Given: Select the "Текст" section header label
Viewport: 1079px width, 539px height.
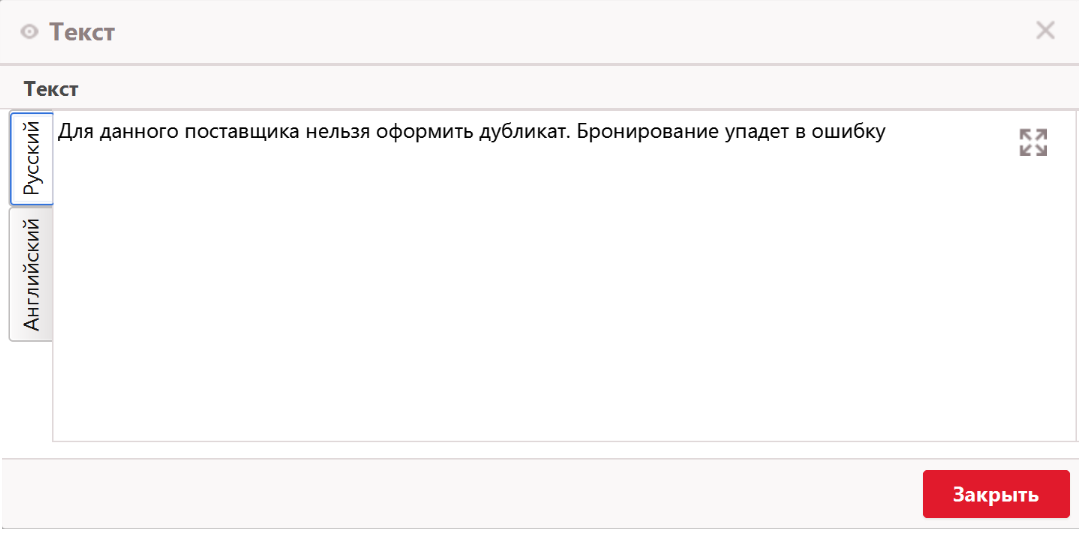Looking at the screenshot, I should pos(51,89).
